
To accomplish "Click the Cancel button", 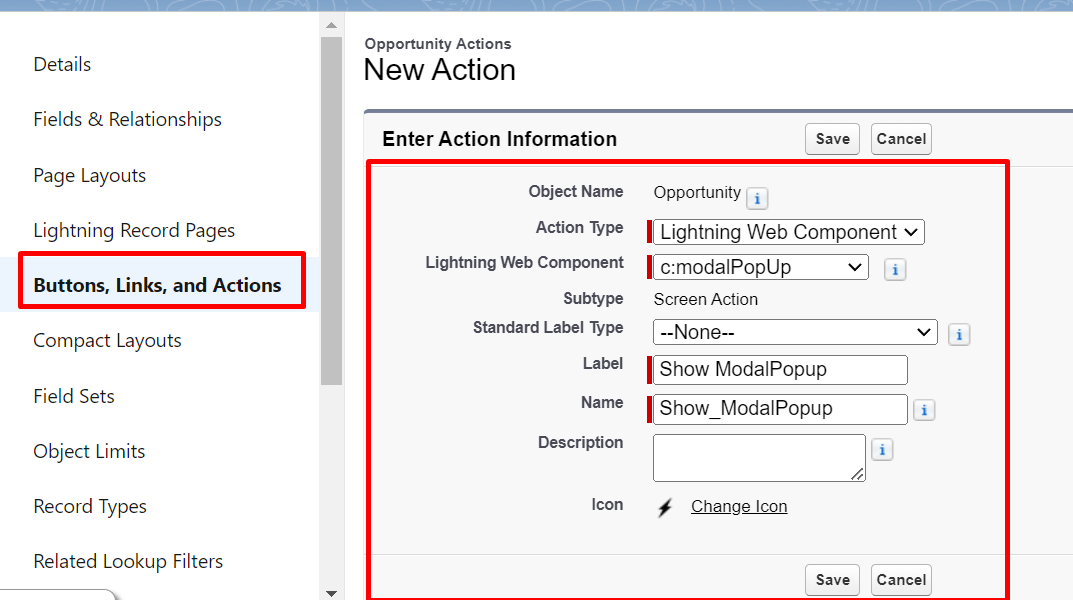I will (x=900, y=139).
